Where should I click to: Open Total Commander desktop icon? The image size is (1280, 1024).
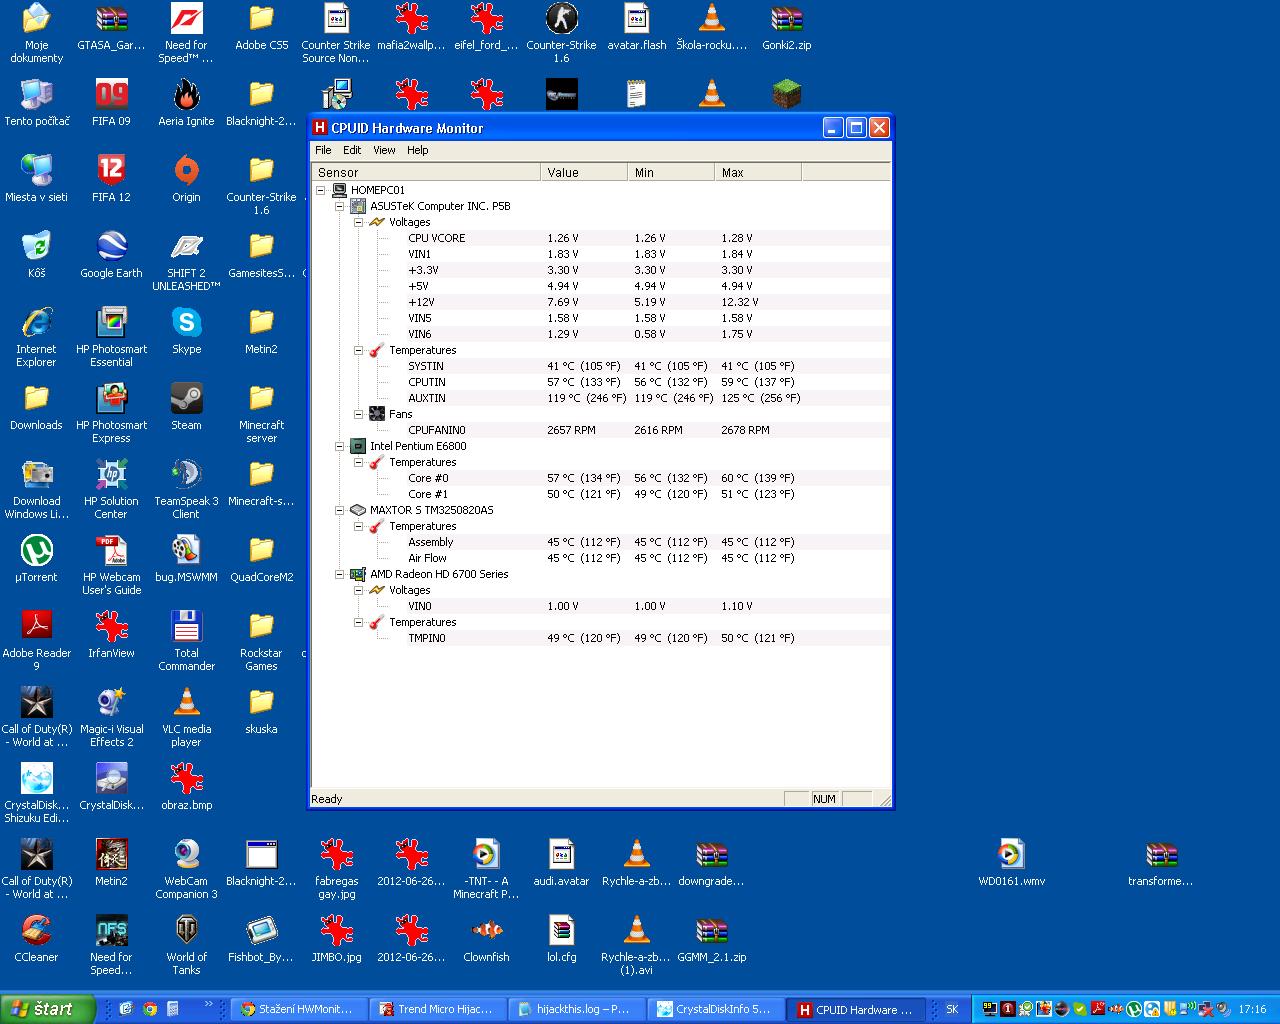click(186, 642)
